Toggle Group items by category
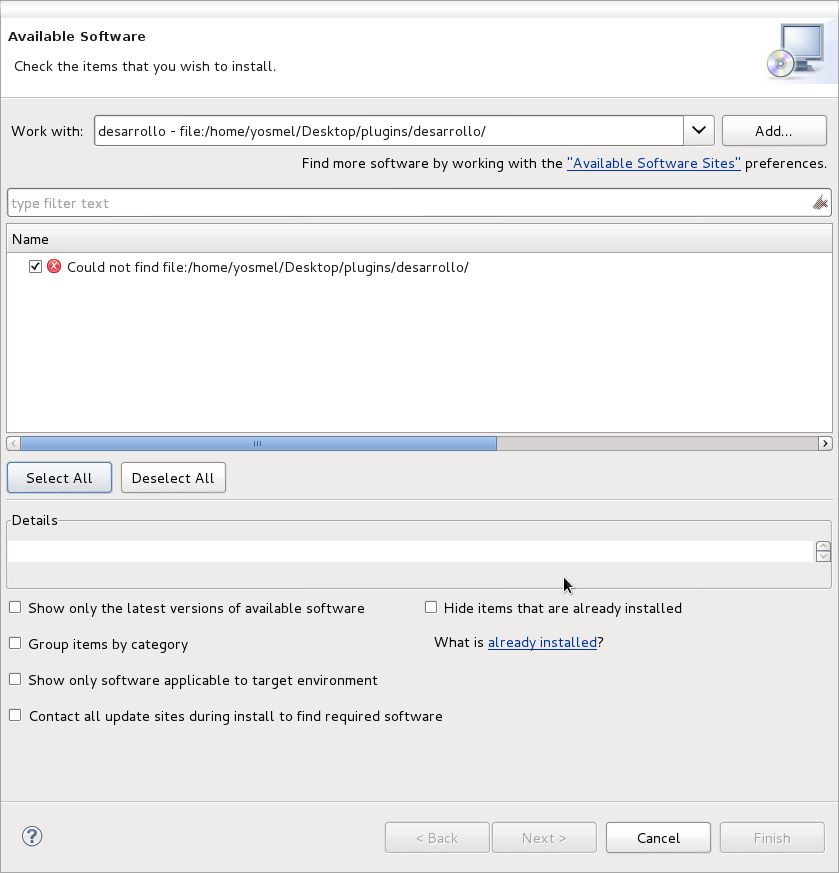839x873 pixels. [x=15, y=644]
